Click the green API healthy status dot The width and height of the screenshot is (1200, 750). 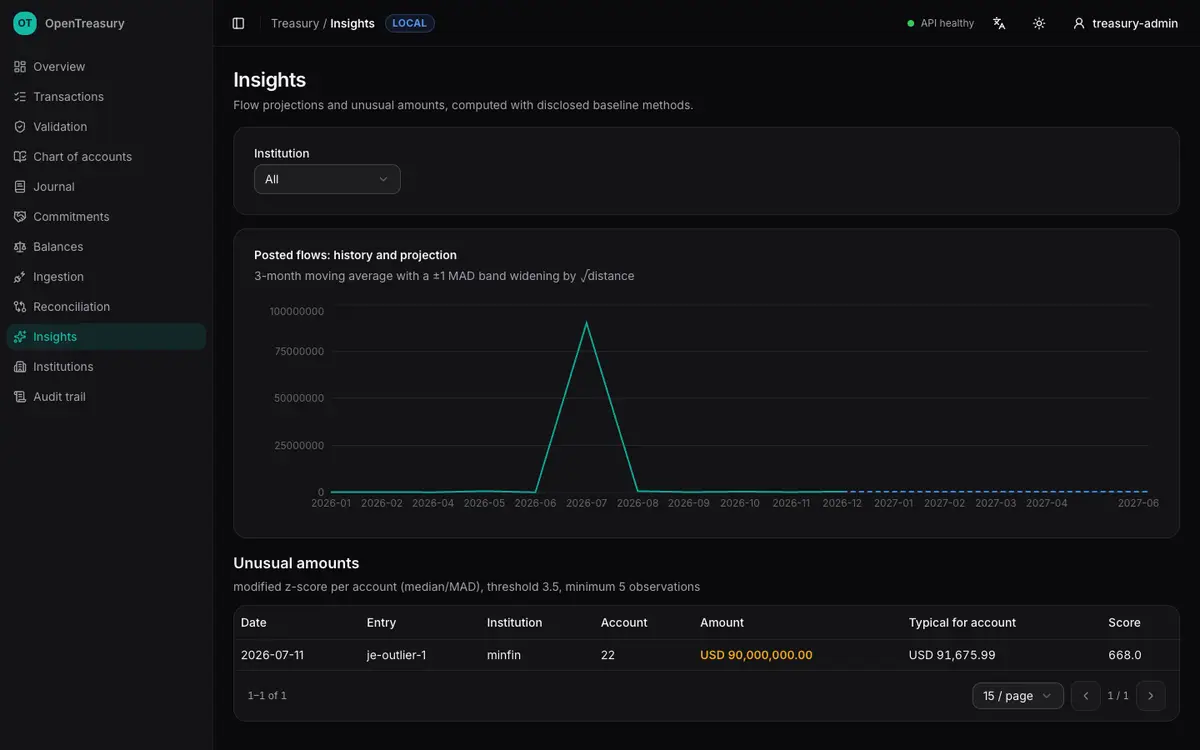point(911,23)
